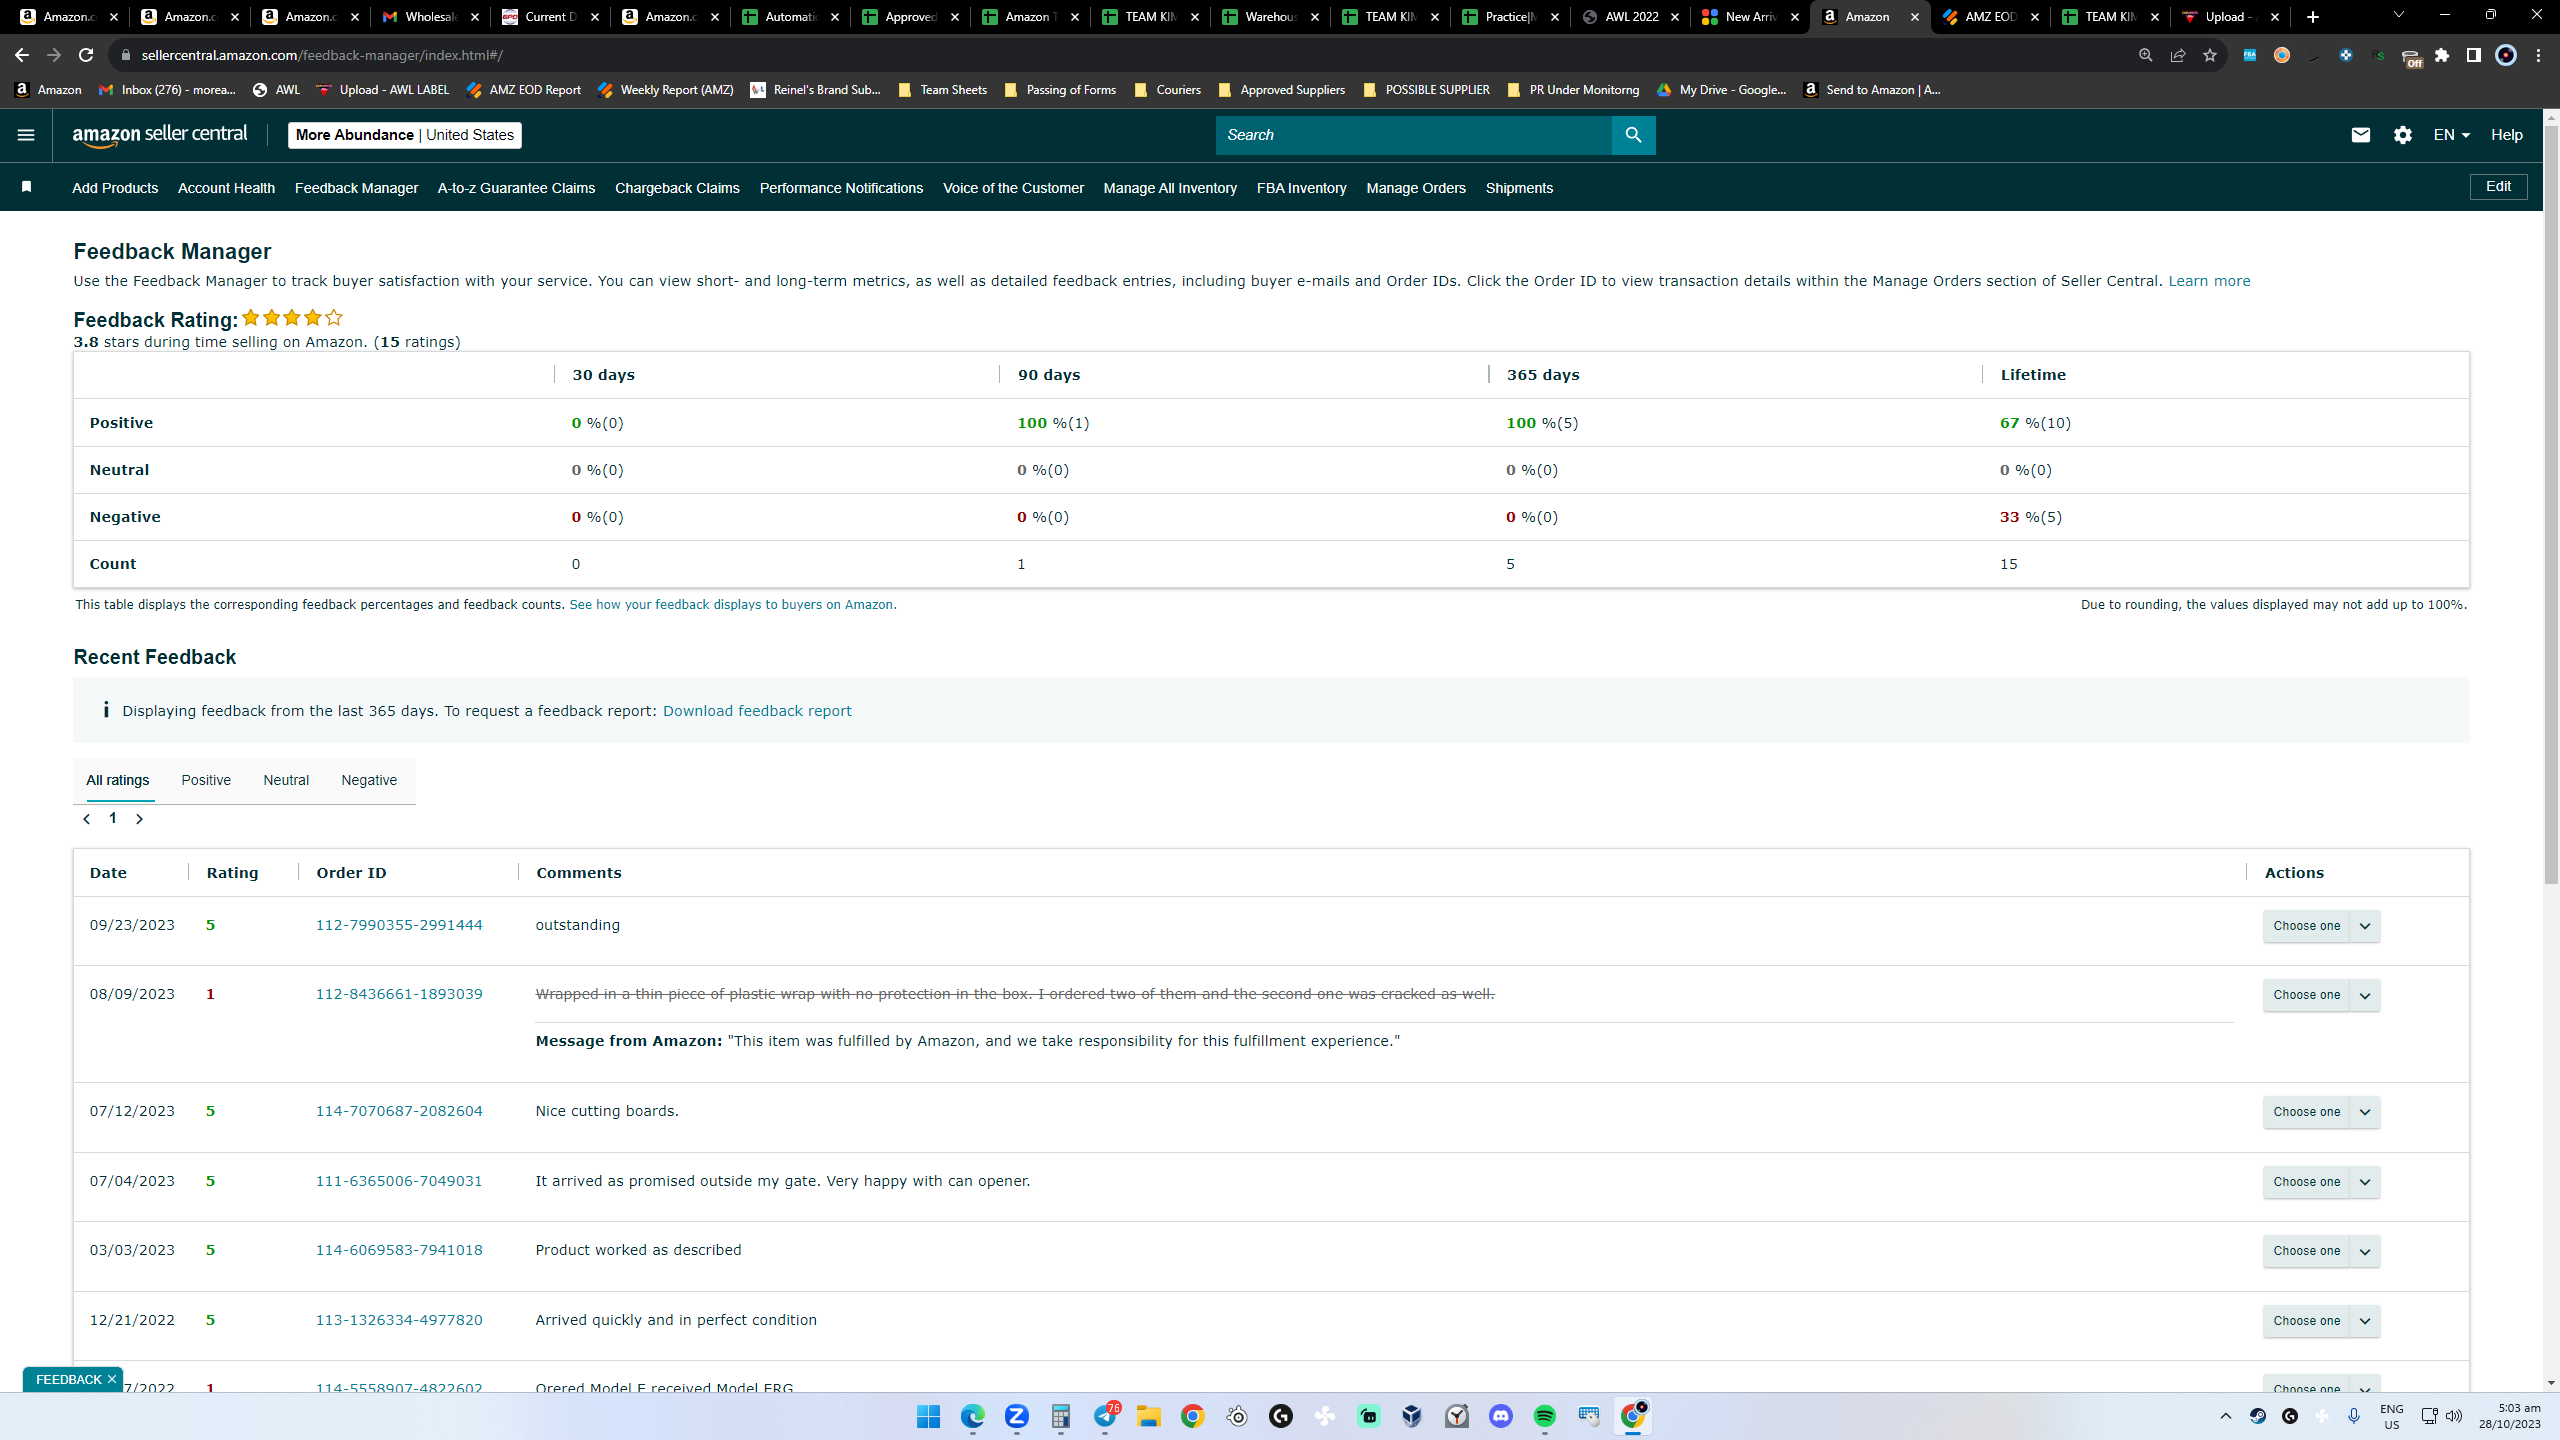The width and height of the screenshot is (2560, 1440).
Task: Open Discord from taskbar
Action: pyautogui.click(x=1501, y=1416)
